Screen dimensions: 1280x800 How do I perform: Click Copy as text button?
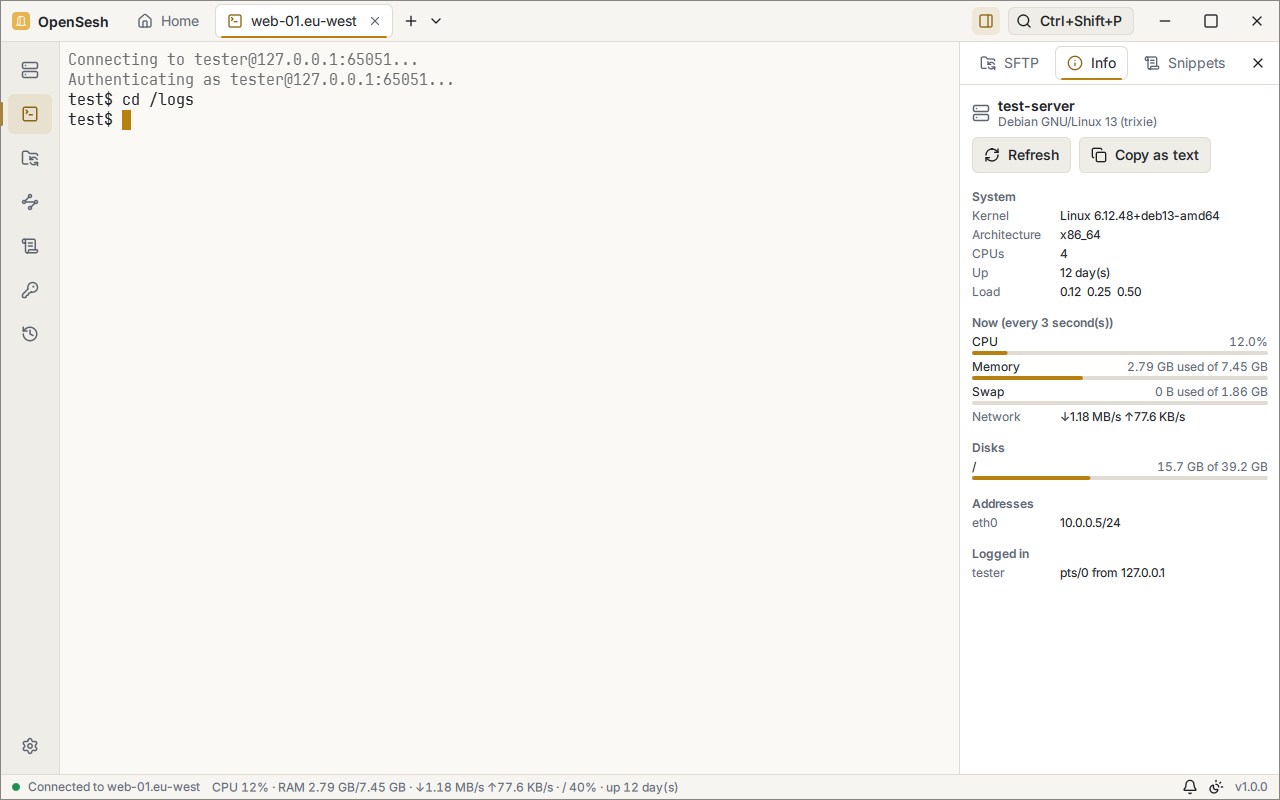click(1145, 155)
